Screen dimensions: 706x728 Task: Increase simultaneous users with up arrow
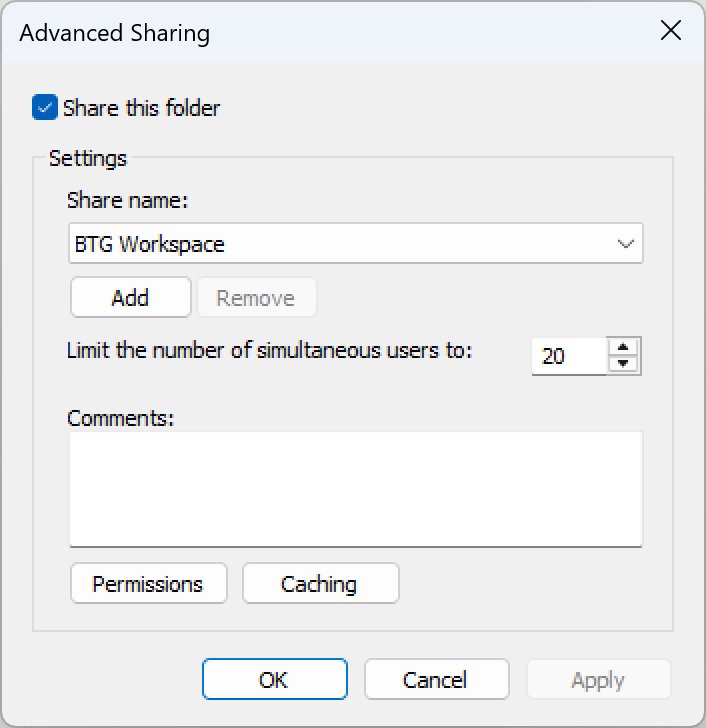(x=624, y=347)
